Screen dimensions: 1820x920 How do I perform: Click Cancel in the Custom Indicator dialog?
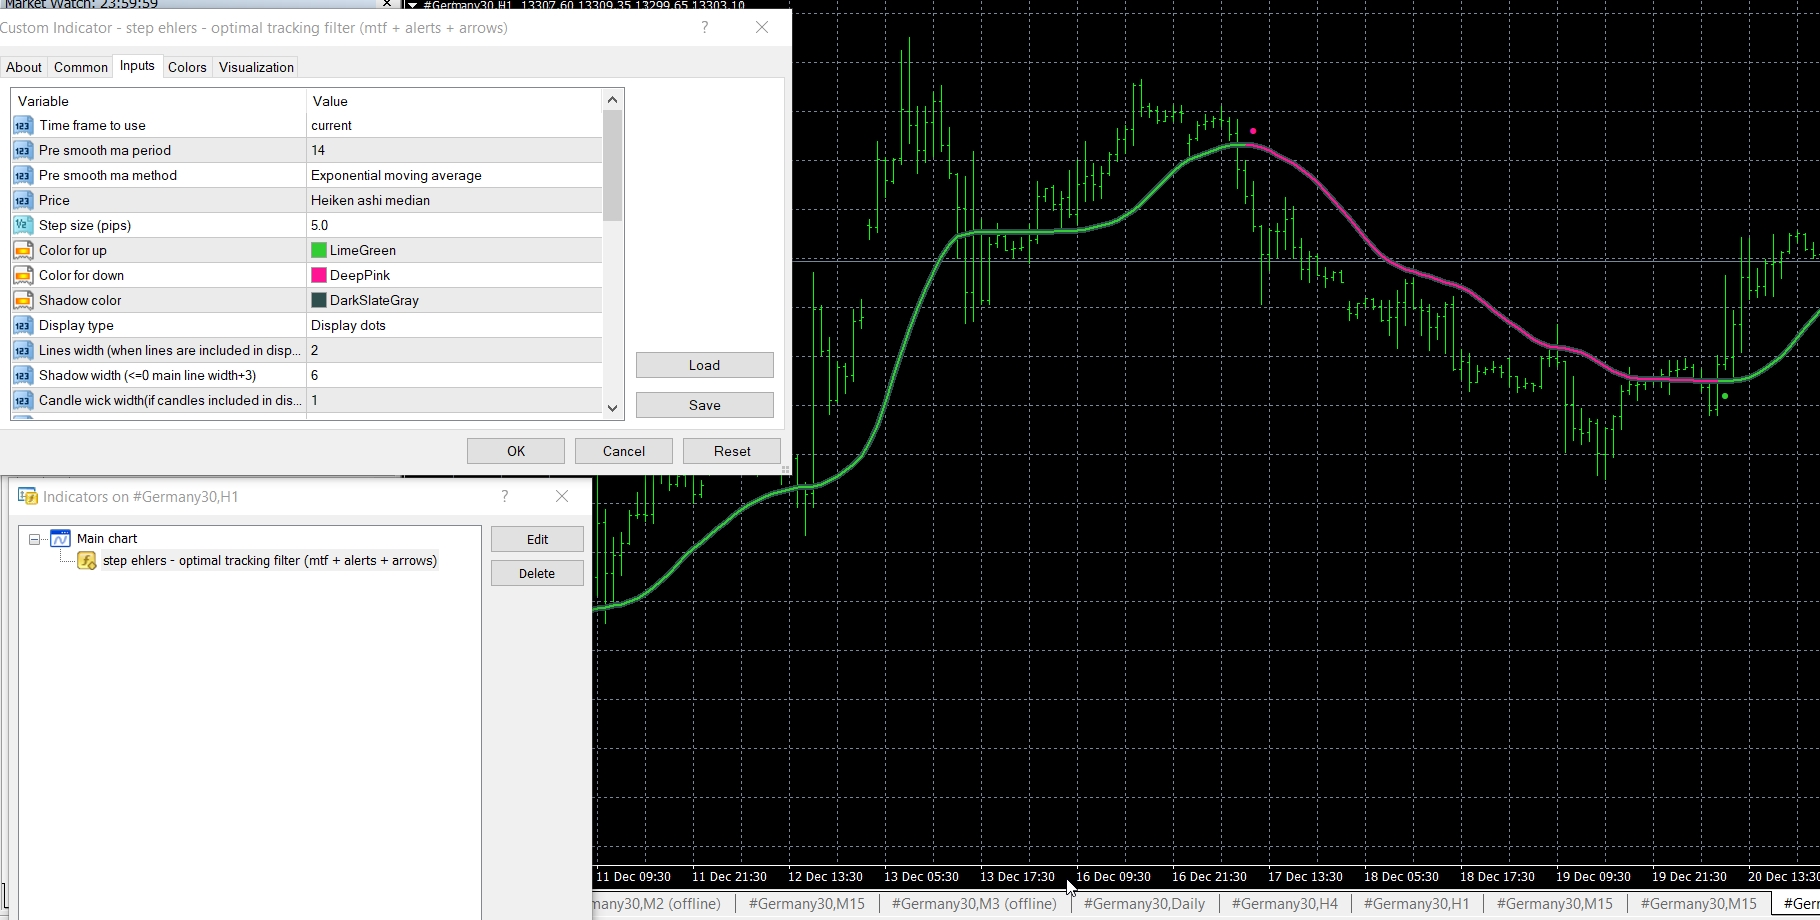click(x=624, y=451)
